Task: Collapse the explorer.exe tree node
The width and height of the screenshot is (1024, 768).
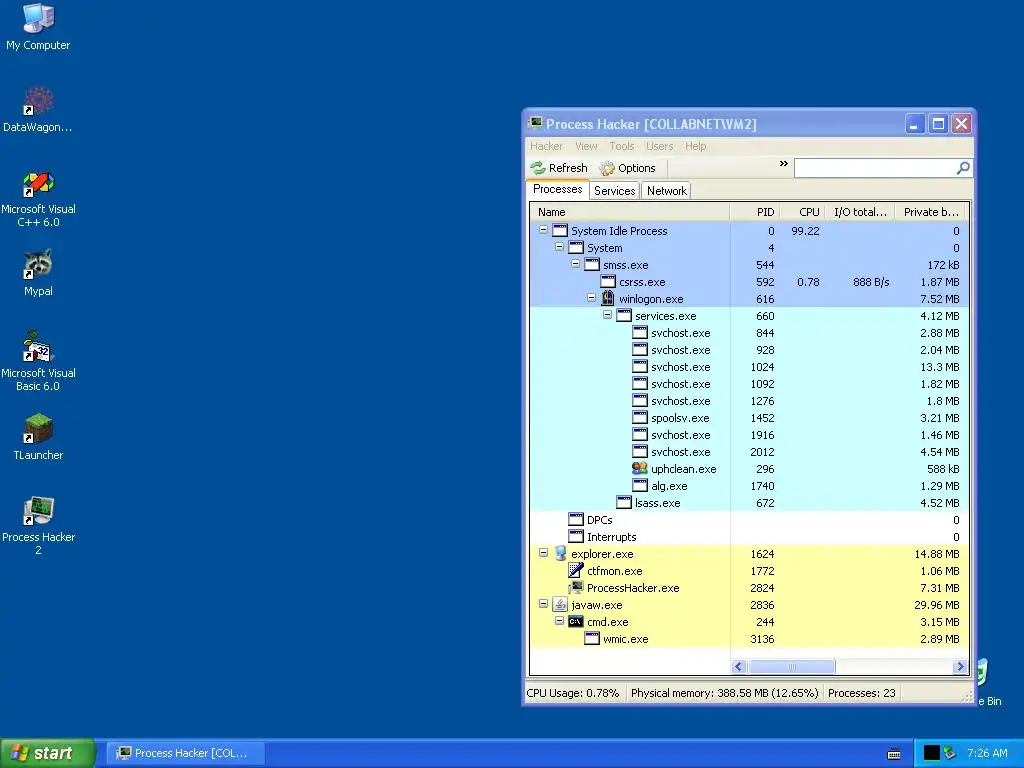Action: (543, 552)
